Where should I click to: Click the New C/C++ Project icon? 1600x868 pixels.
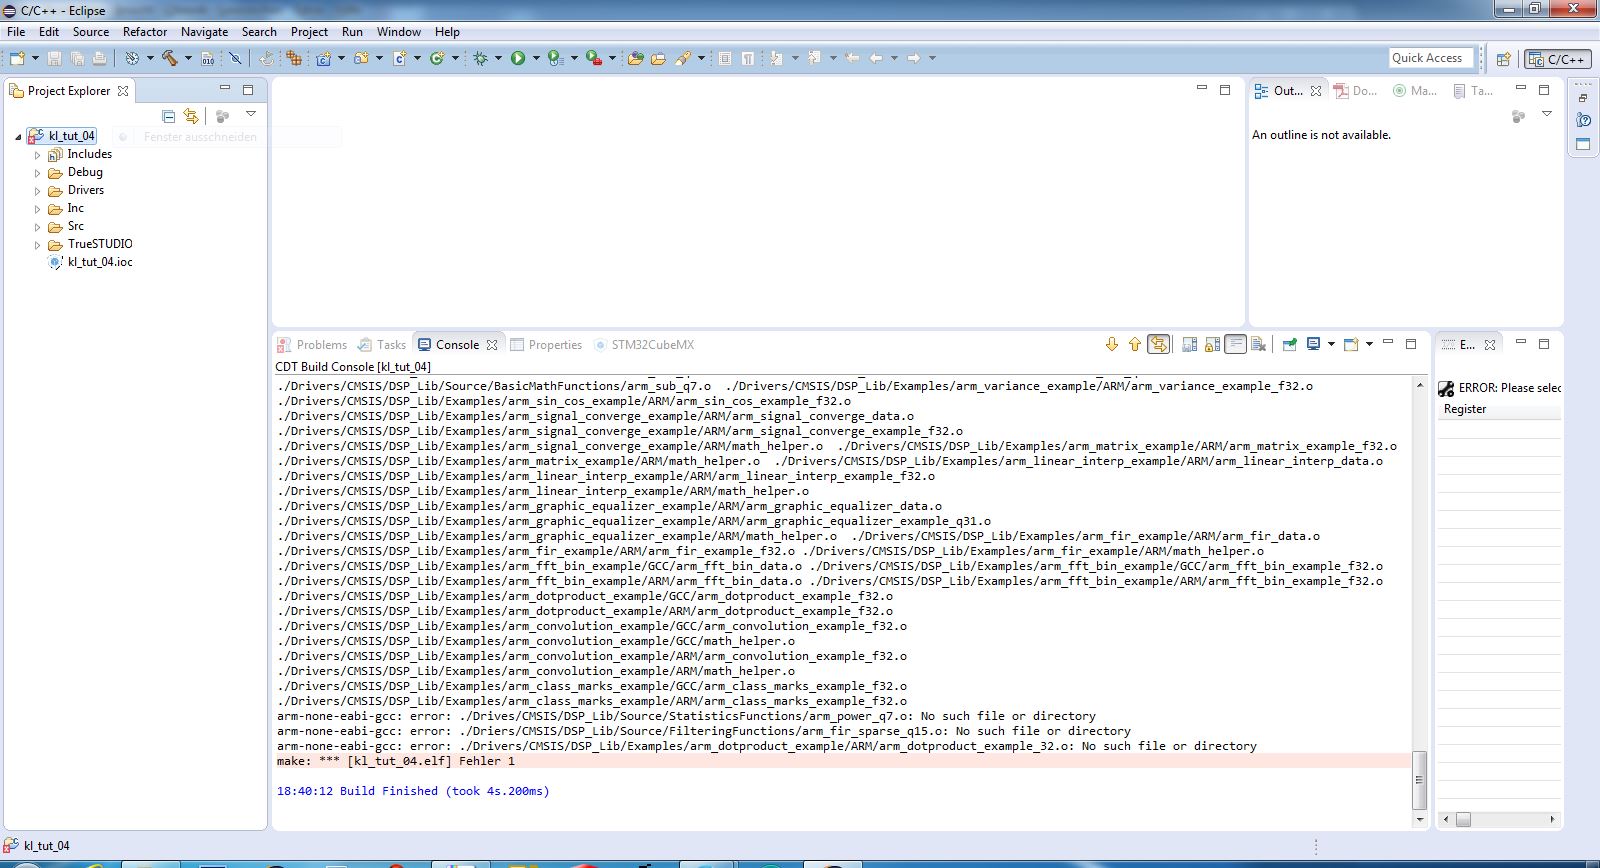pos(324,58)
